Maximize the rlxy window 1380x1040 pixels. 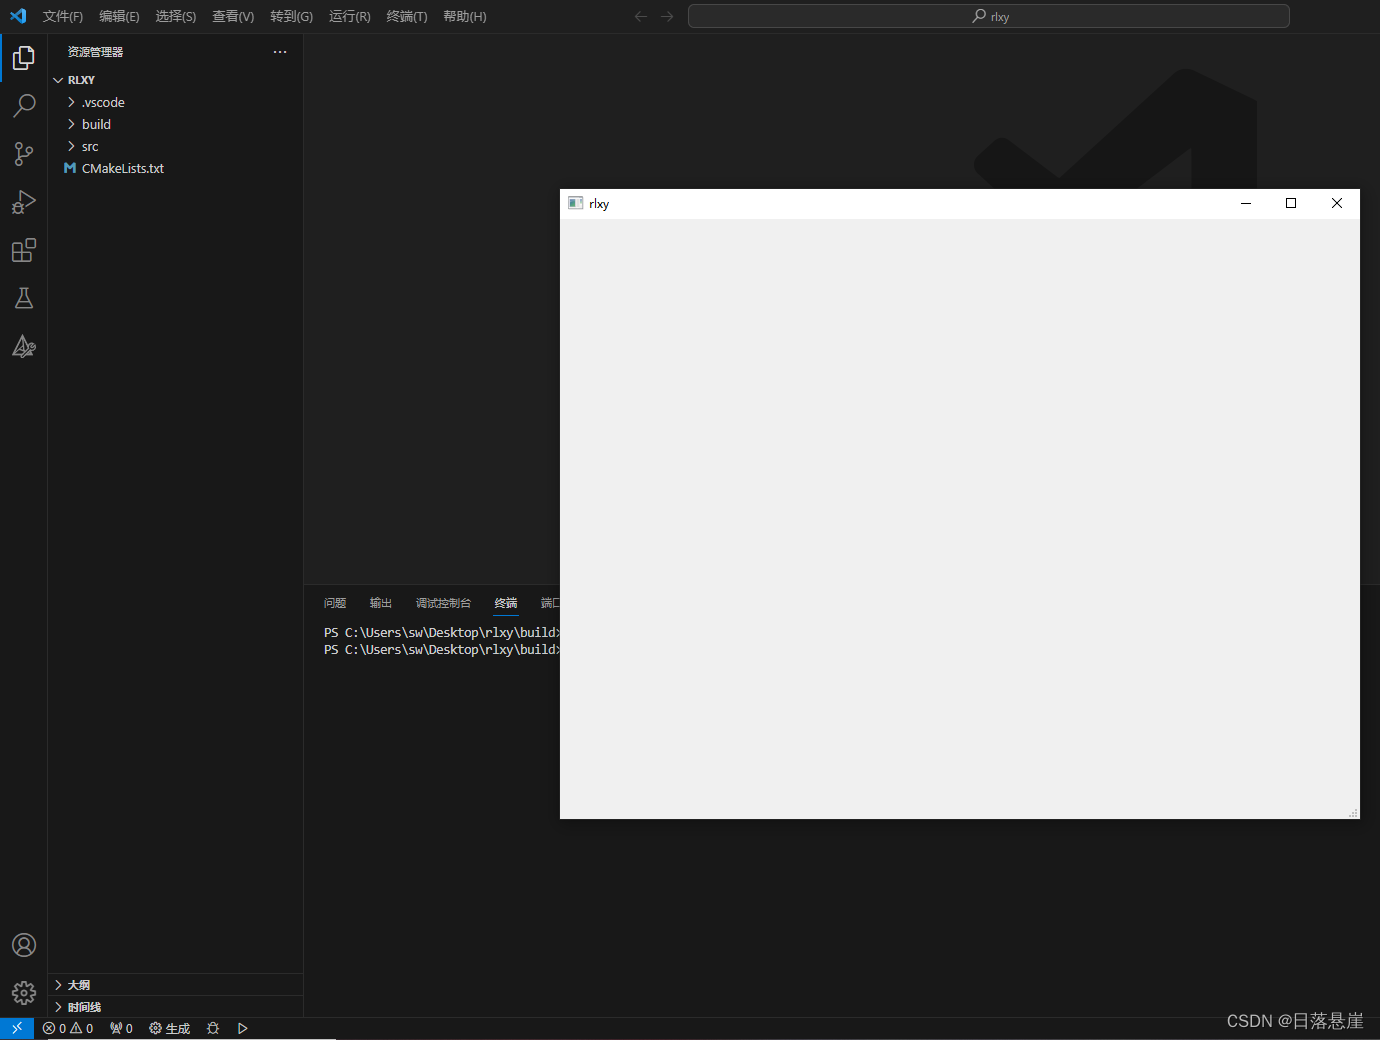[1291, 203]
